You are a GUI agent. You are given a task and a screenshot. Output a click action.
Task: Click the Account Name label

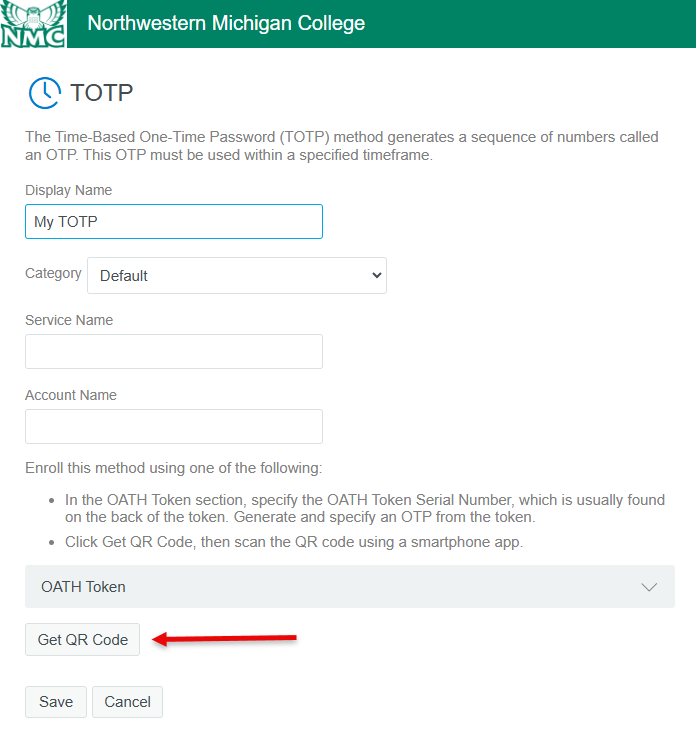[71, 395]
